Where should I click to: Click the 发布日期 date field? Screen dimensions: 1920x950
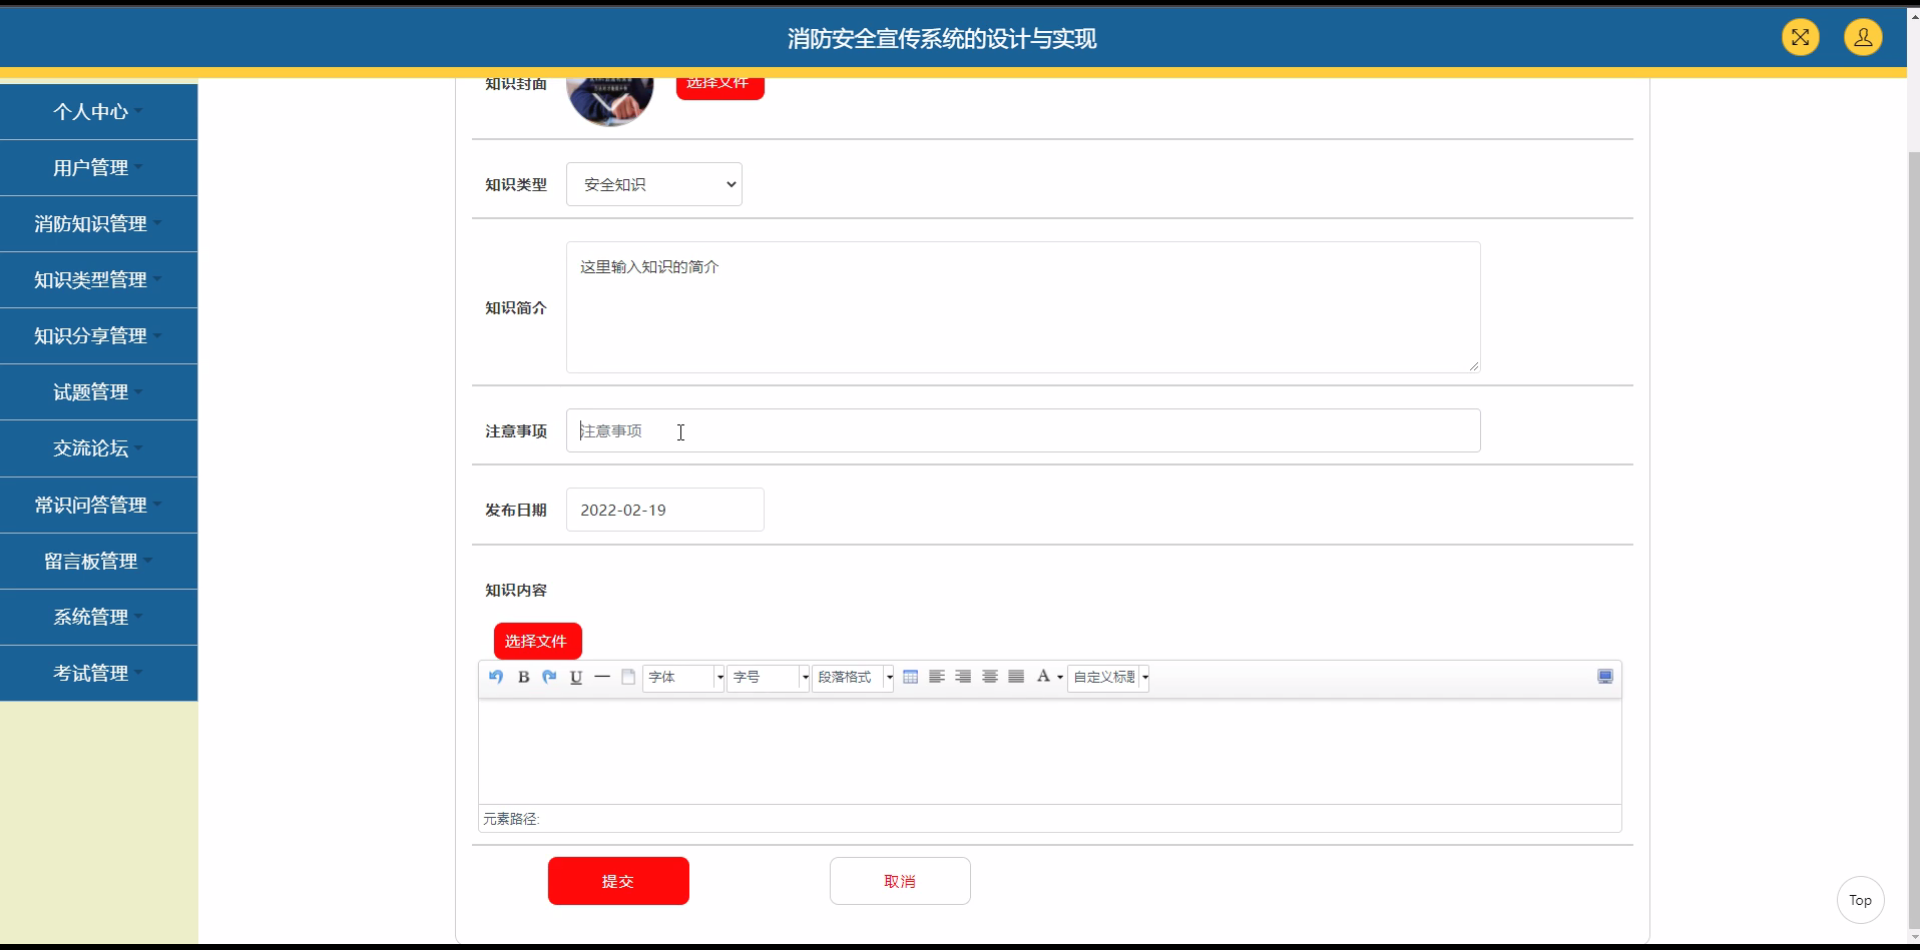[x=665, y=510]
